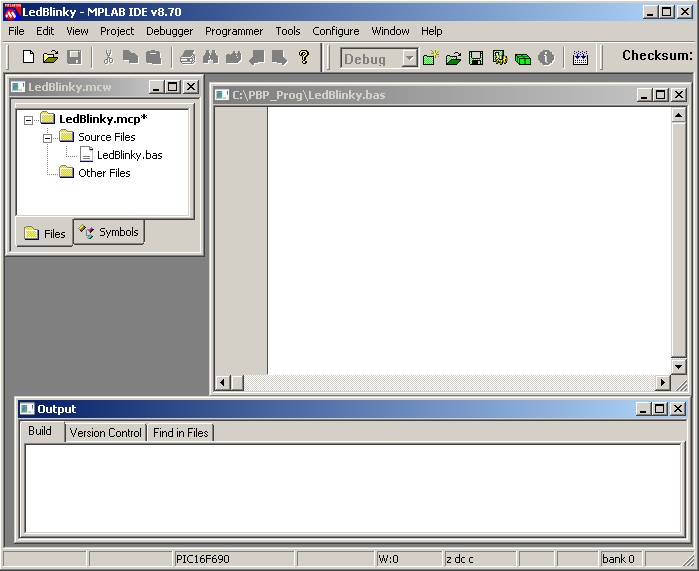Click the round project info icon
699x571 pixels.
546,58
